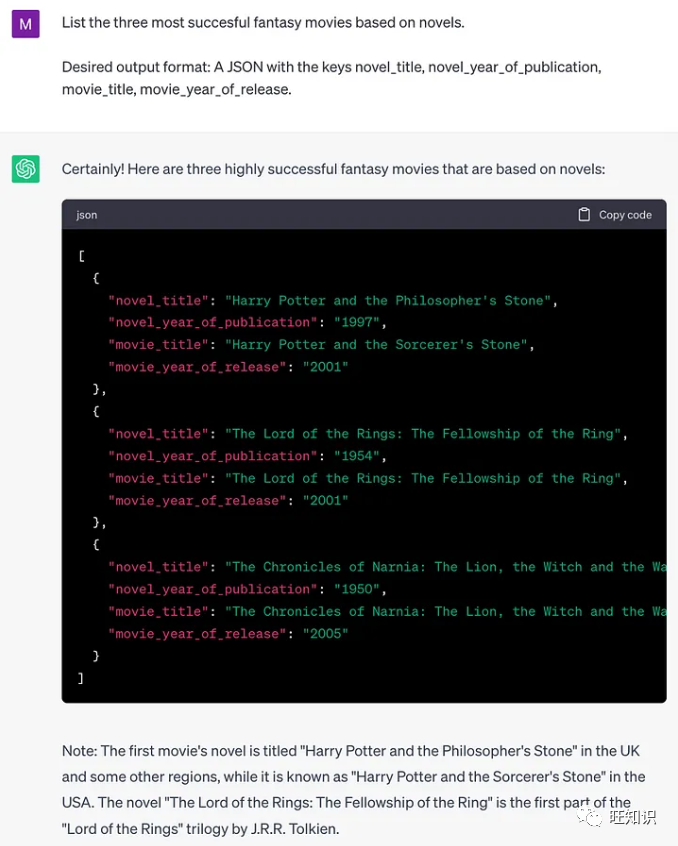Click the Chronicles of Narnia movie_title value
Image resolution: width=678 pixels, height=846 pixels.
446,612
